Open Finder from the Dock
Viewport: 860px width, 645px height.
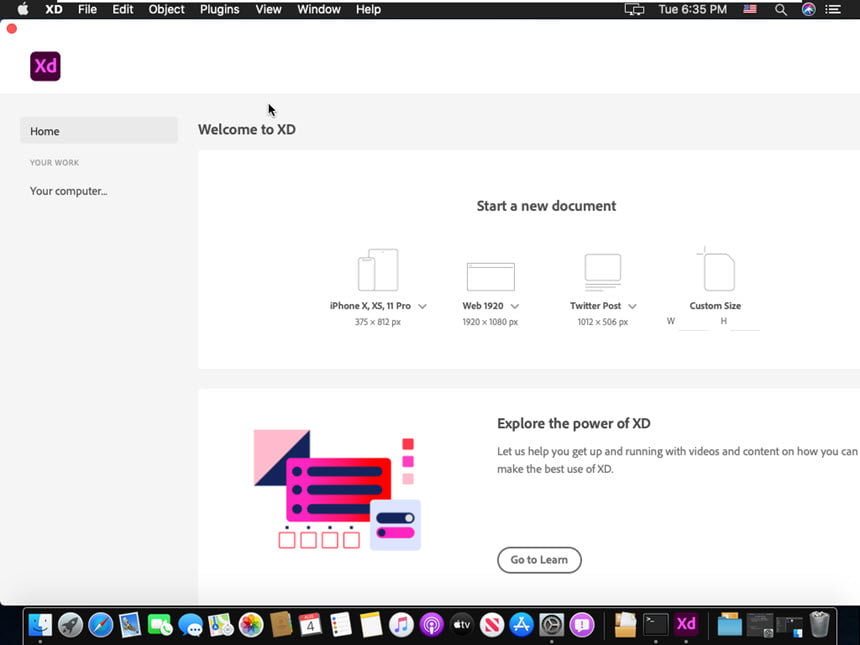pyautogui.click(x=40, y=625)
